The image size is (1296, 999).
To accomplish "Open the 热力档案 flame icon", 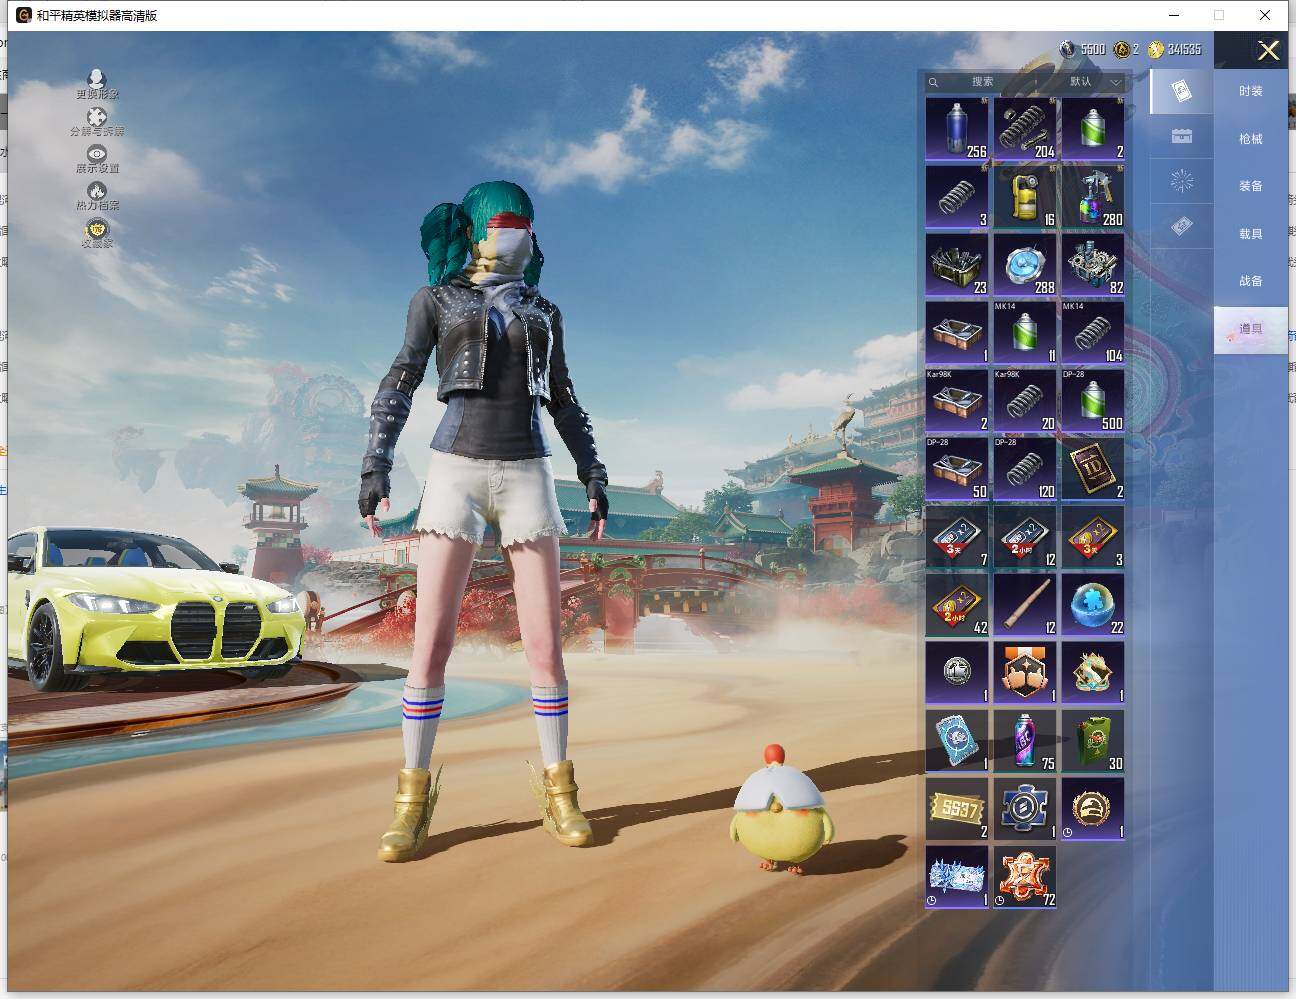I will (97, 191).
